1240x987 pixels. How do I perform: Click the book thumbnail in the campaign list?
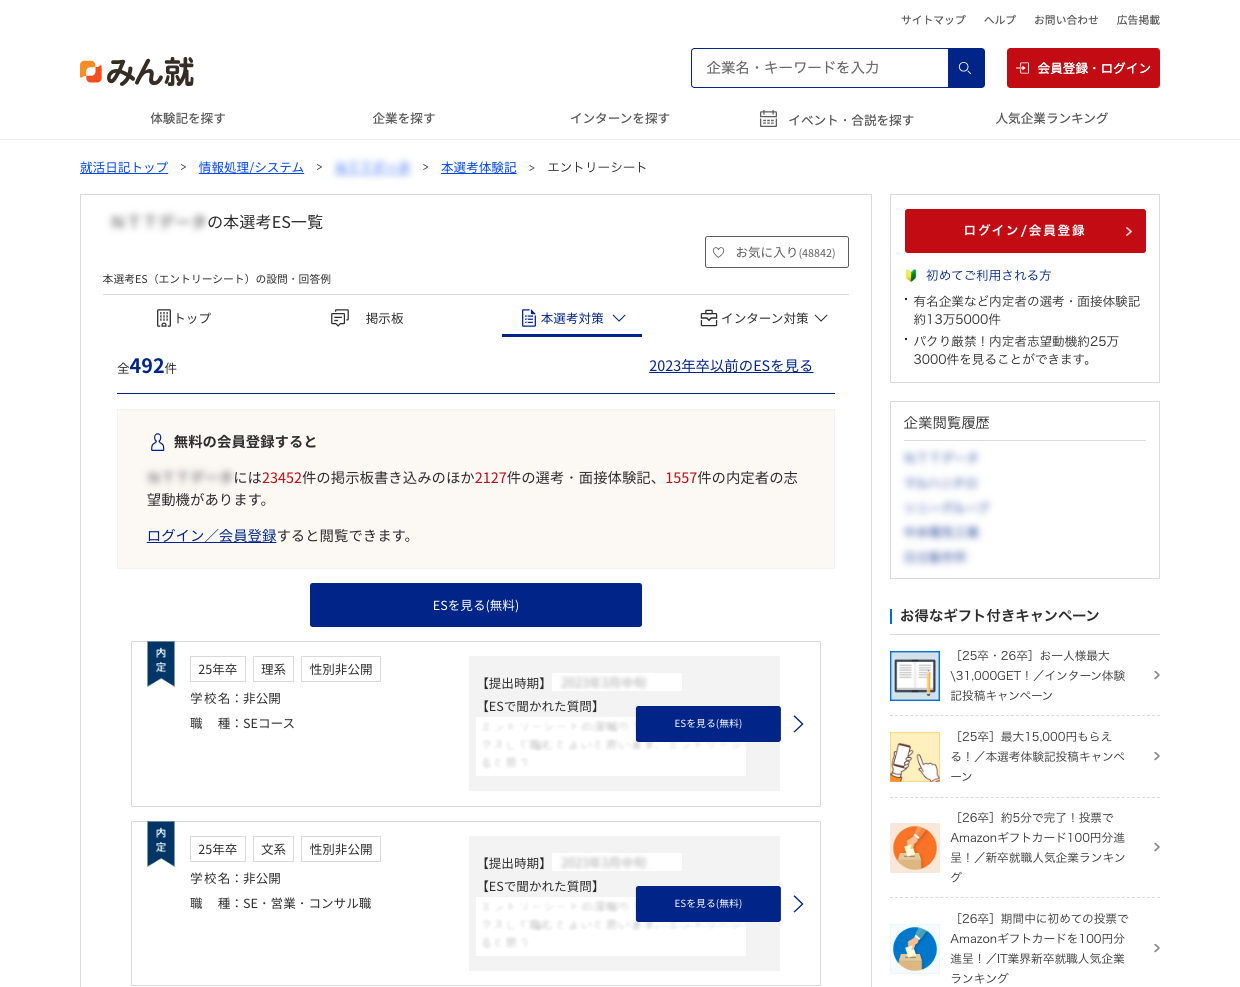(x=914, y=676)
